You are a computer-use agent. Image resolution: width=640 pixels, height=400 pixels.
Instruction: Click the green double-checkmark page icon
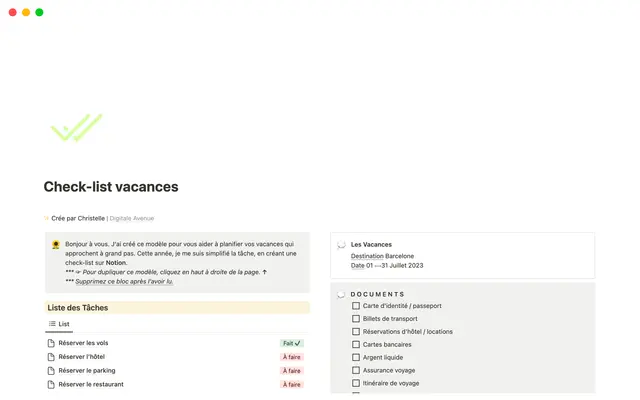76,128
